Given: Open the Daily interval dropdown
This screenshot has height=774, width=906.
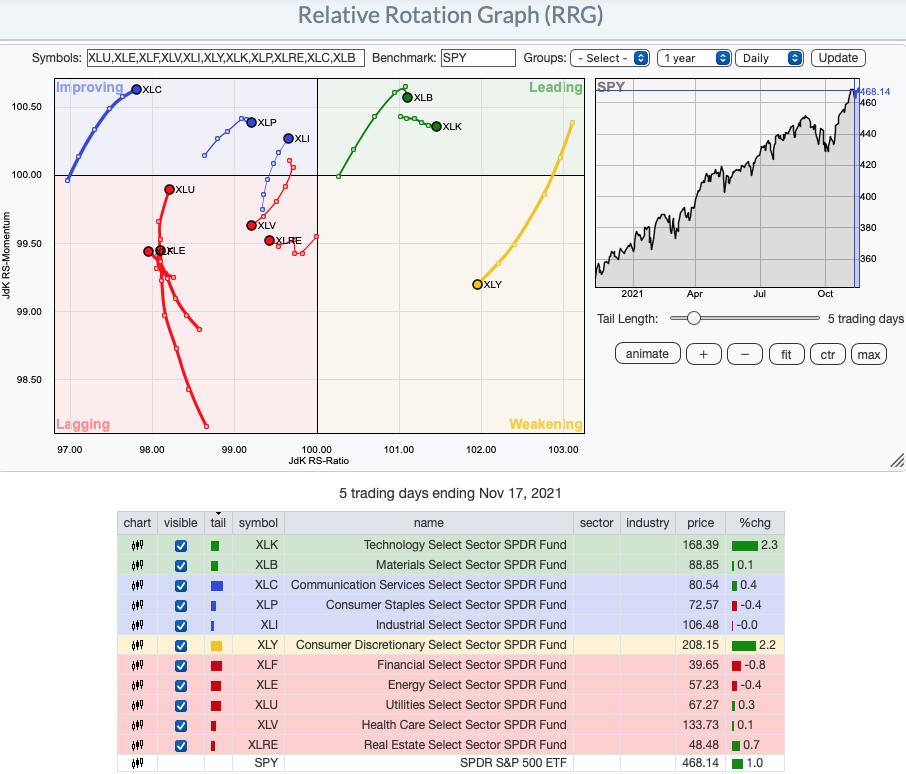Looking at the screenshot, I should (769, 58).
